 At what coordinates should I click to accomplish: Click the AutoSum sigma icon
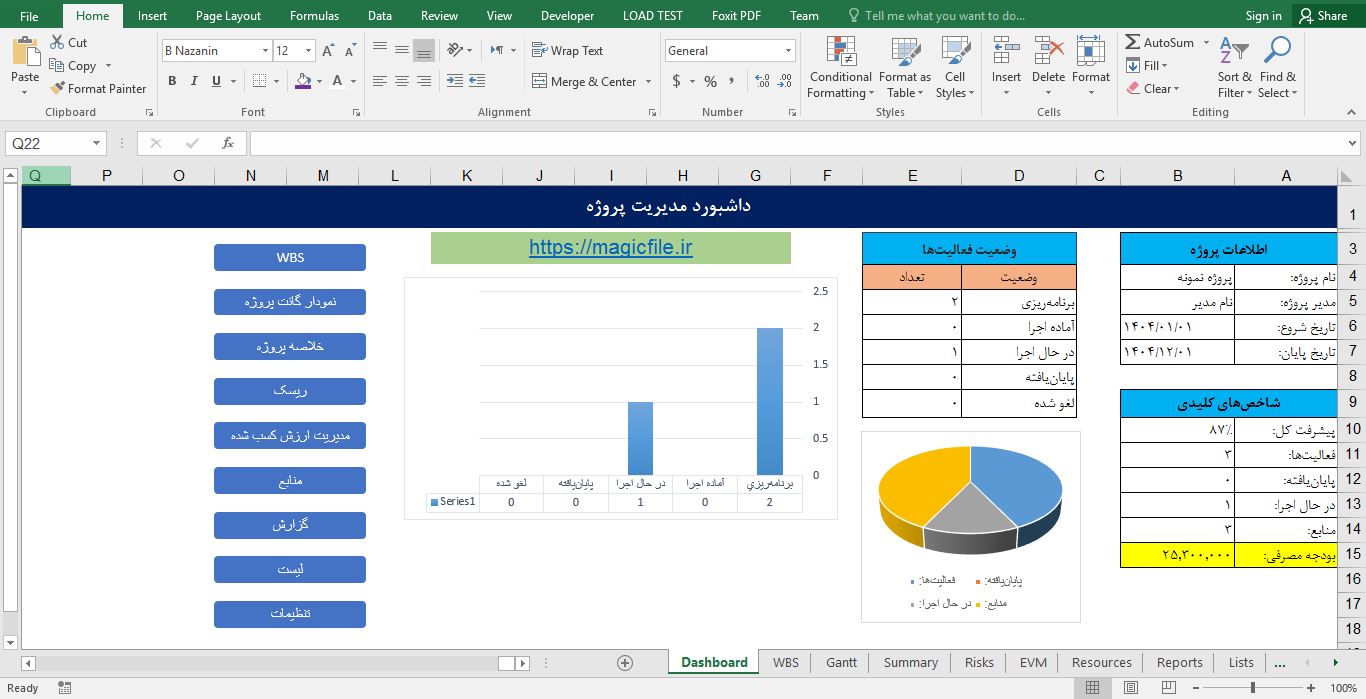1133,43
